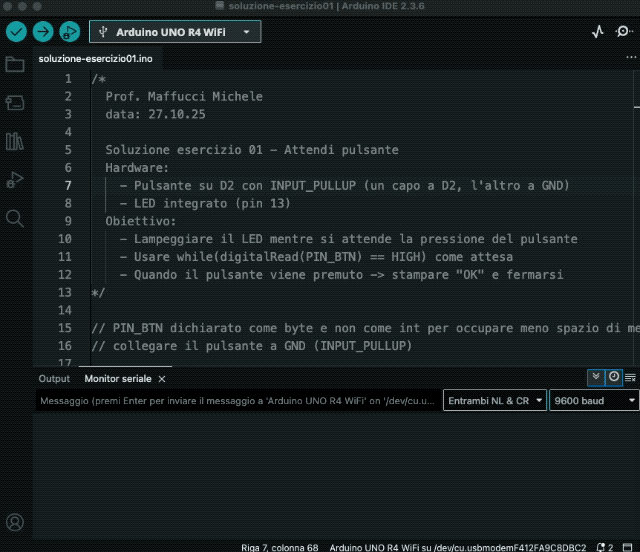The image size is (640, 552).
Task: Upload the sketch with the arrow button
Action: point(43,31)
